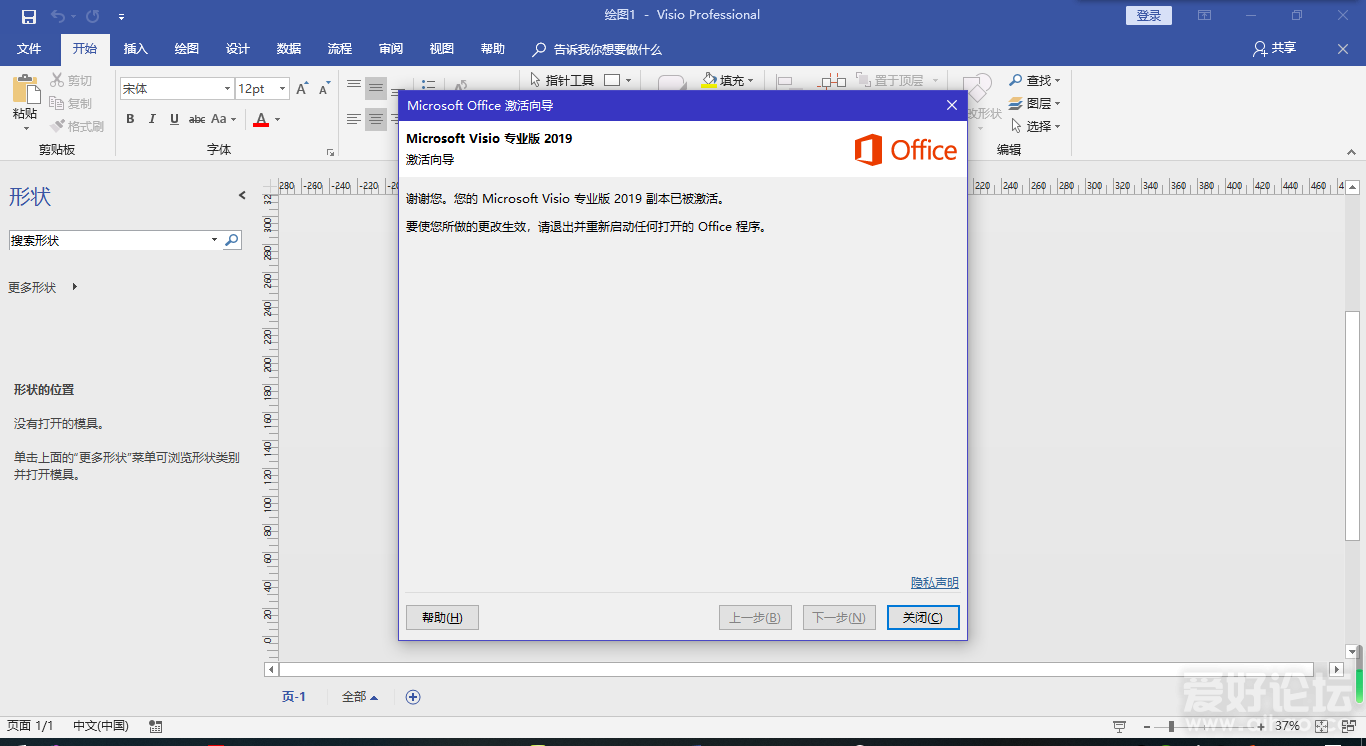Open the All pages (全部) list
The image size is (1366, 746).
359,697
